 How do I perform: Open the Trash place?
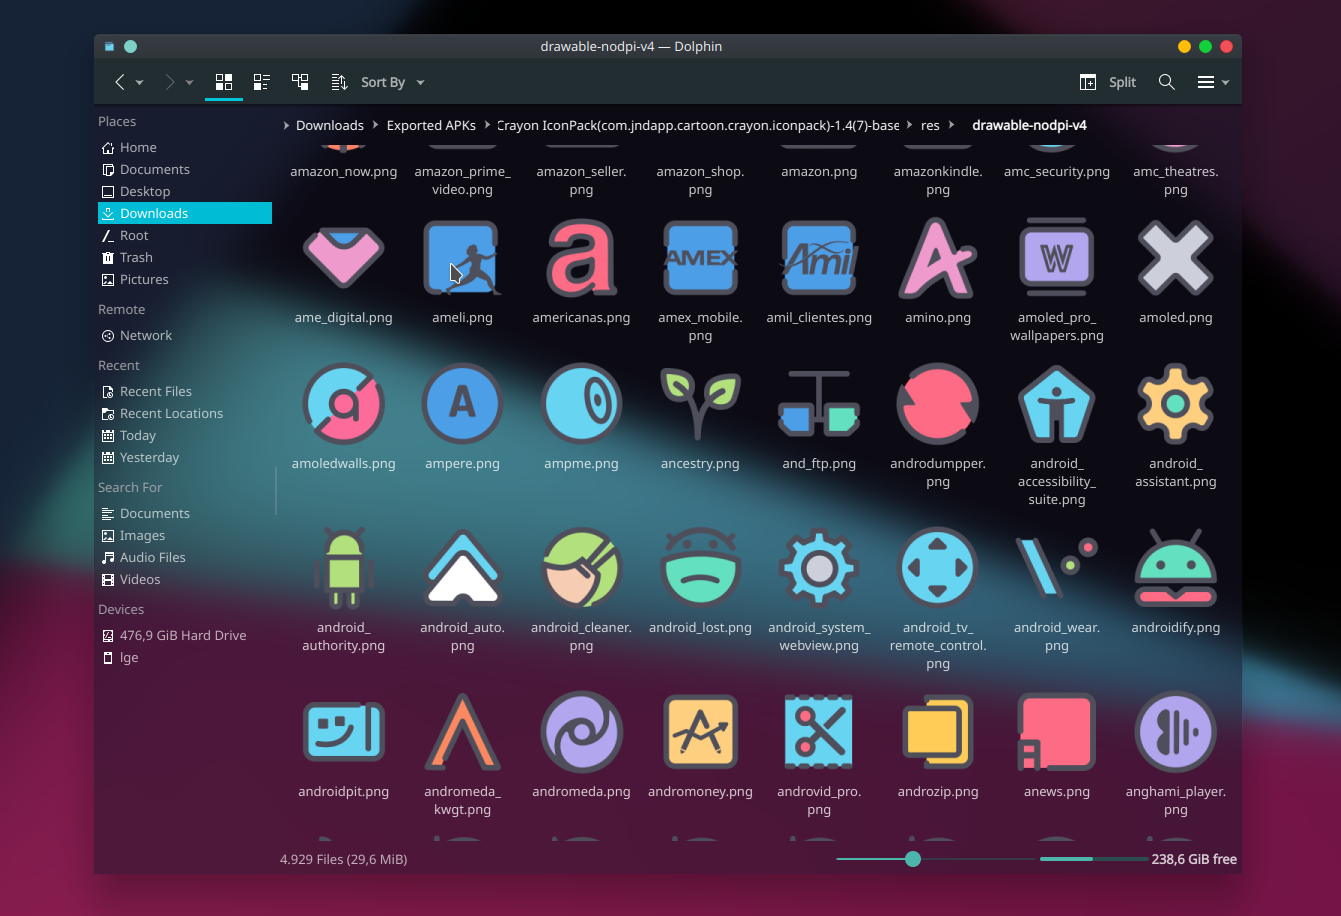(185, 257)
